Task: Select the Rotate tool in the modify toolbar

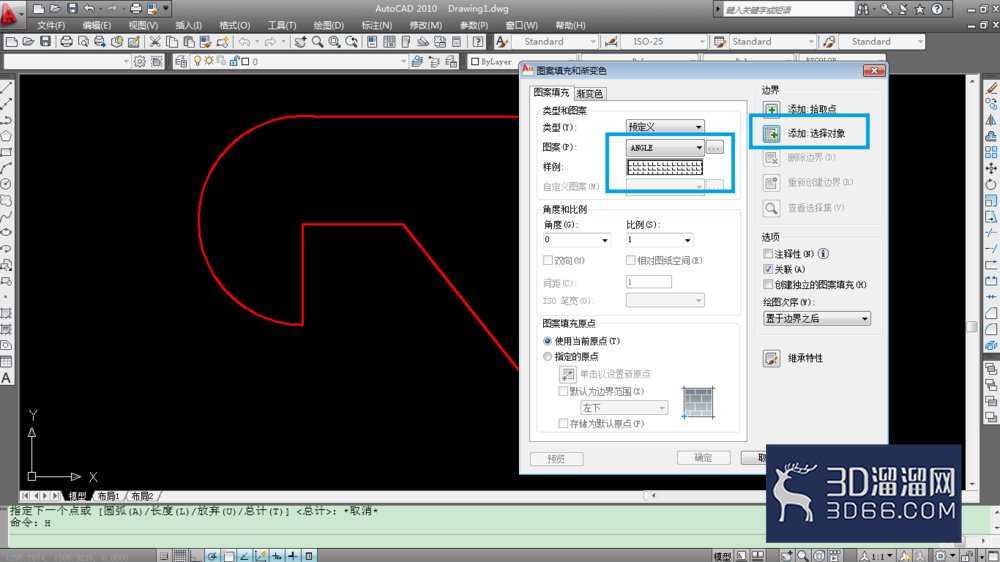Action: tap(991, 184)
